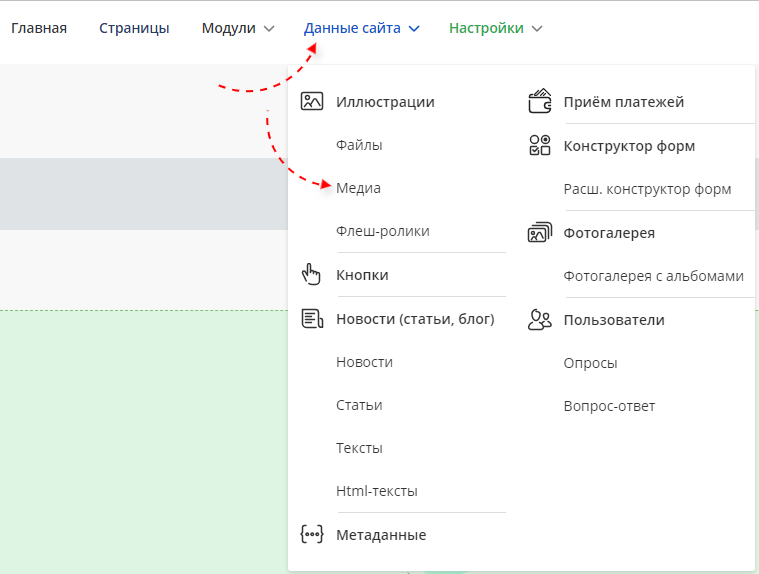Screen dimensions: 759x574
Task: Open the Страницы menu item
Action: [x=134, y=28]
